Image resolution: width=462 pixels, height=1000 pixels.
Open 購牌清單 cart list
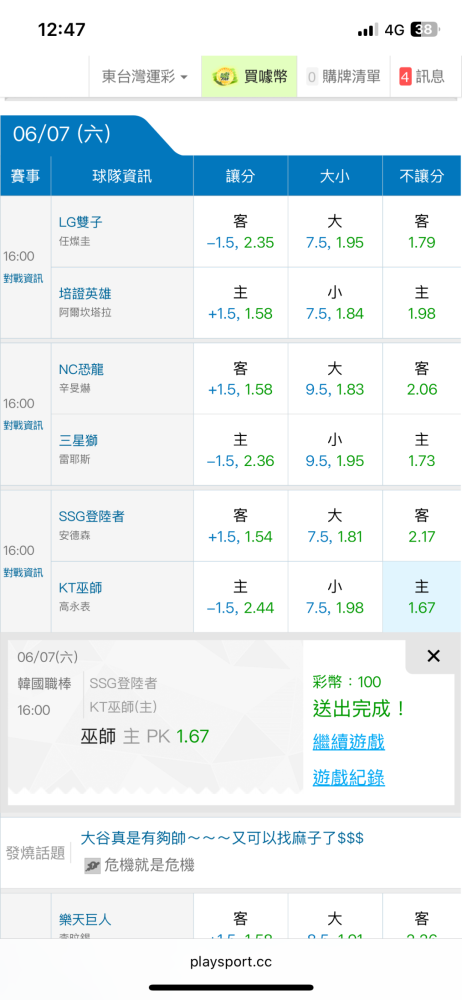pos(343,77)
